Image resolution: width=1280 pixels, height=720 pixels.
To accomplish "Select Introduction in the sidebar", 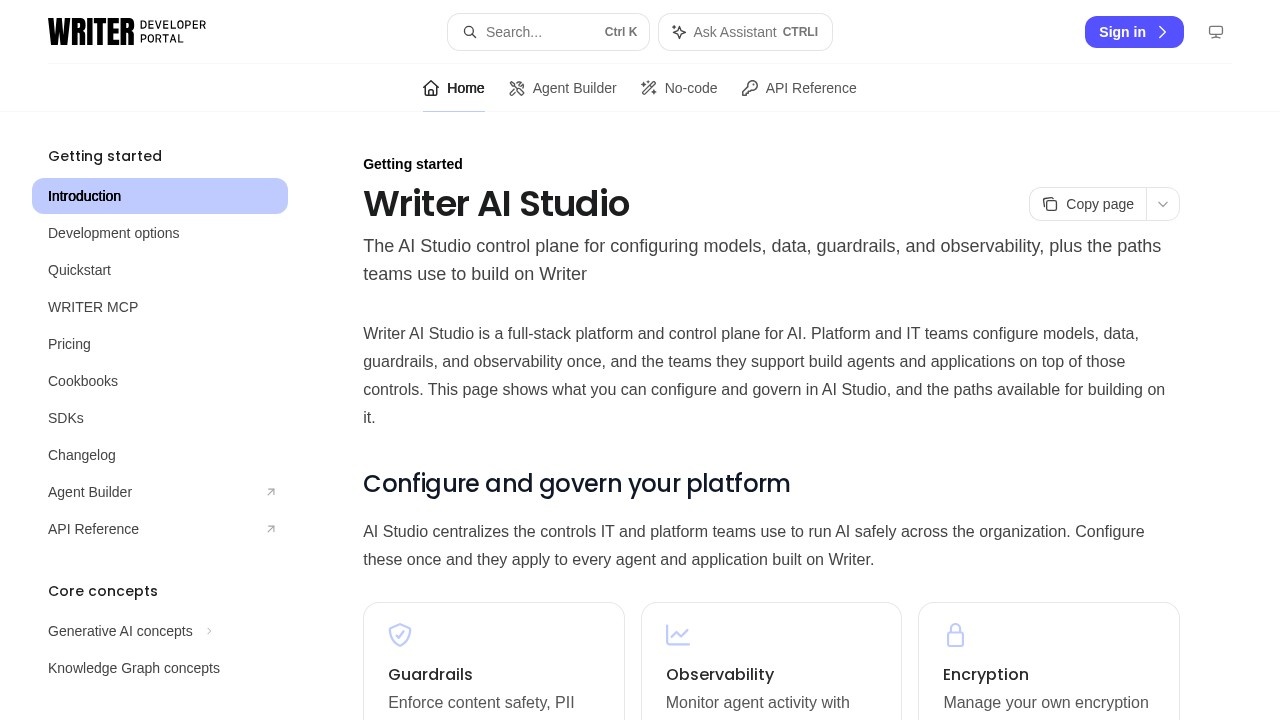I will 160,196.
